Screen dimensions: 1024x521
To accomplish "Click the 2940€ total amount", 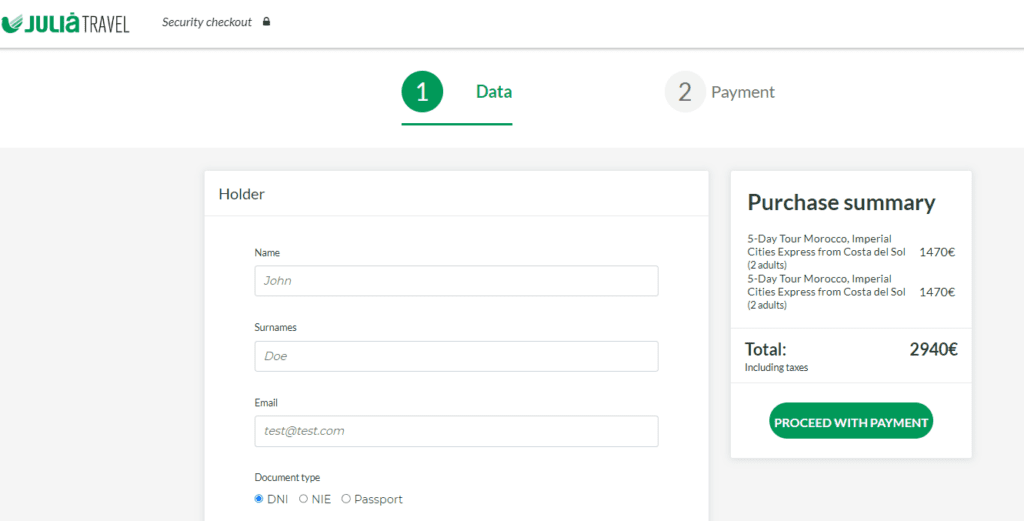I will pos(933,350).
